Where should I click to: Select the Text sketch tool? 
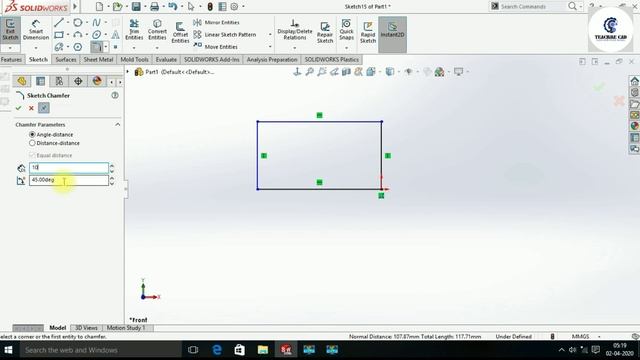coord(116,35)
